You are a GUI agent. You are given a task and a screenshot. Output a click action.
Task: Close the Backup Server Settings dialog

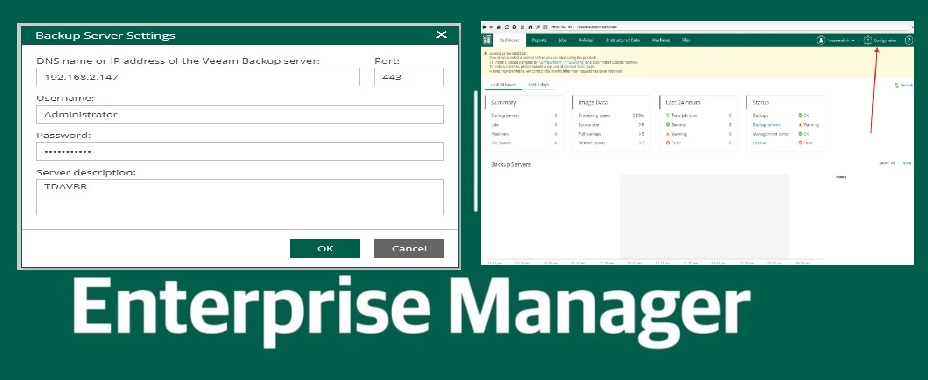[441, 35]
